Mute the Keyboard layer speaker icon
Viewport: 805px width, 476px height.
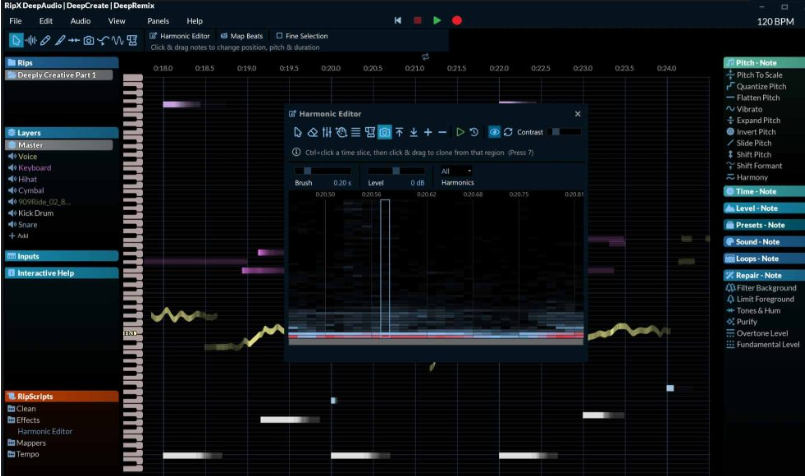[12, 168]
